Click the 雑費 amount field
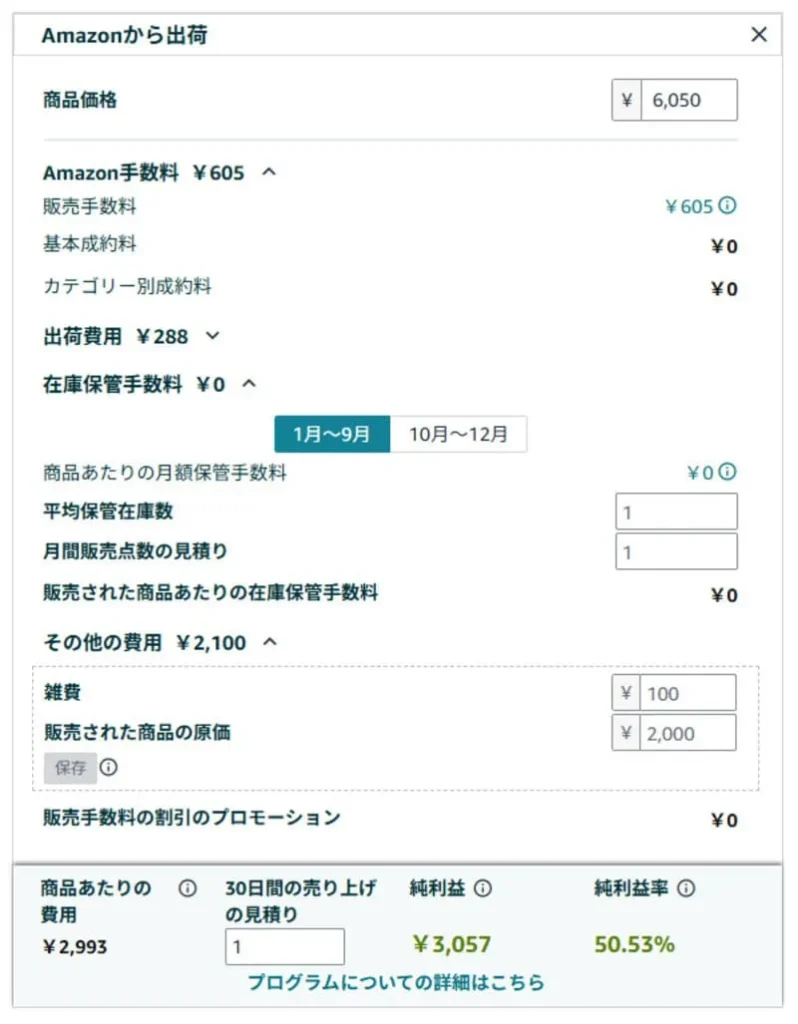Viewport: 798px width, 1024px height. (688, 693)
